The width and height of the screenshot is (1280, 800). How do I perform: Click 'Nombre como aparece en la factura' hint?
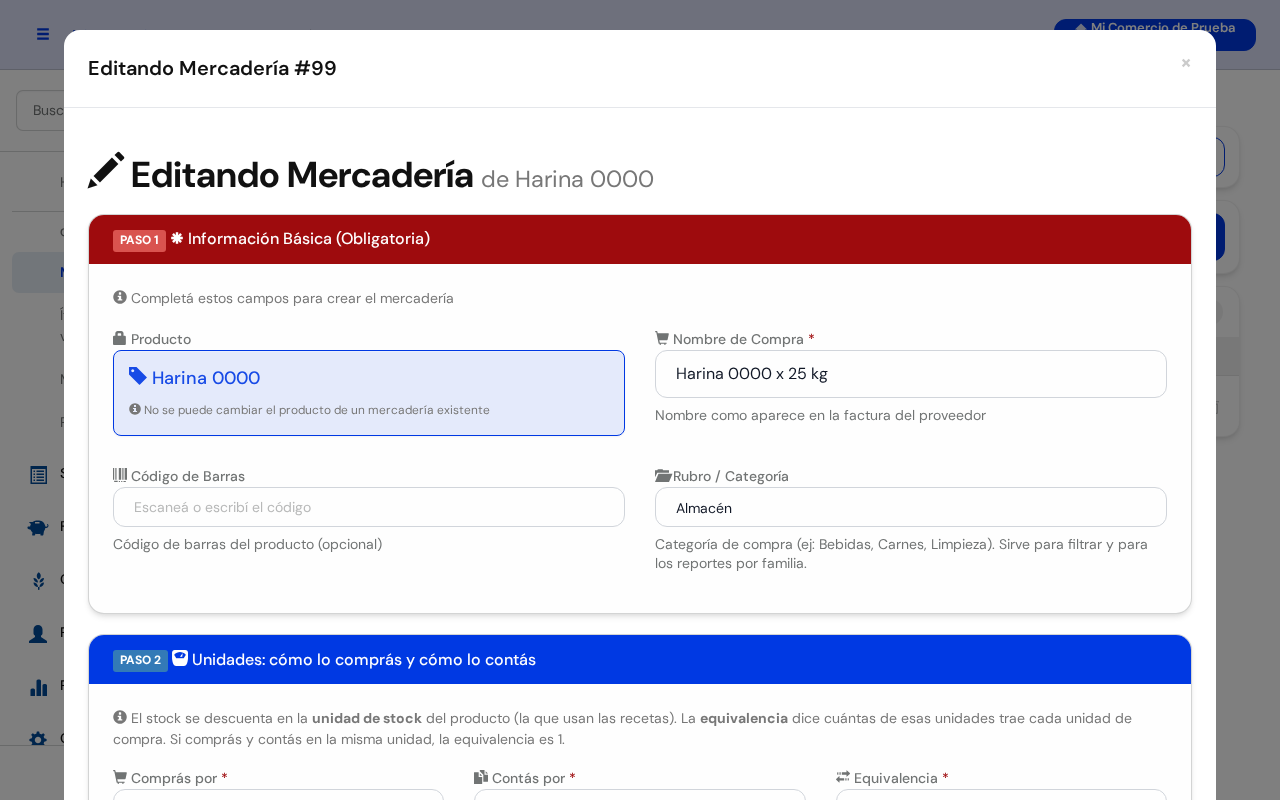pyautogui.click(x=820, y=415)
